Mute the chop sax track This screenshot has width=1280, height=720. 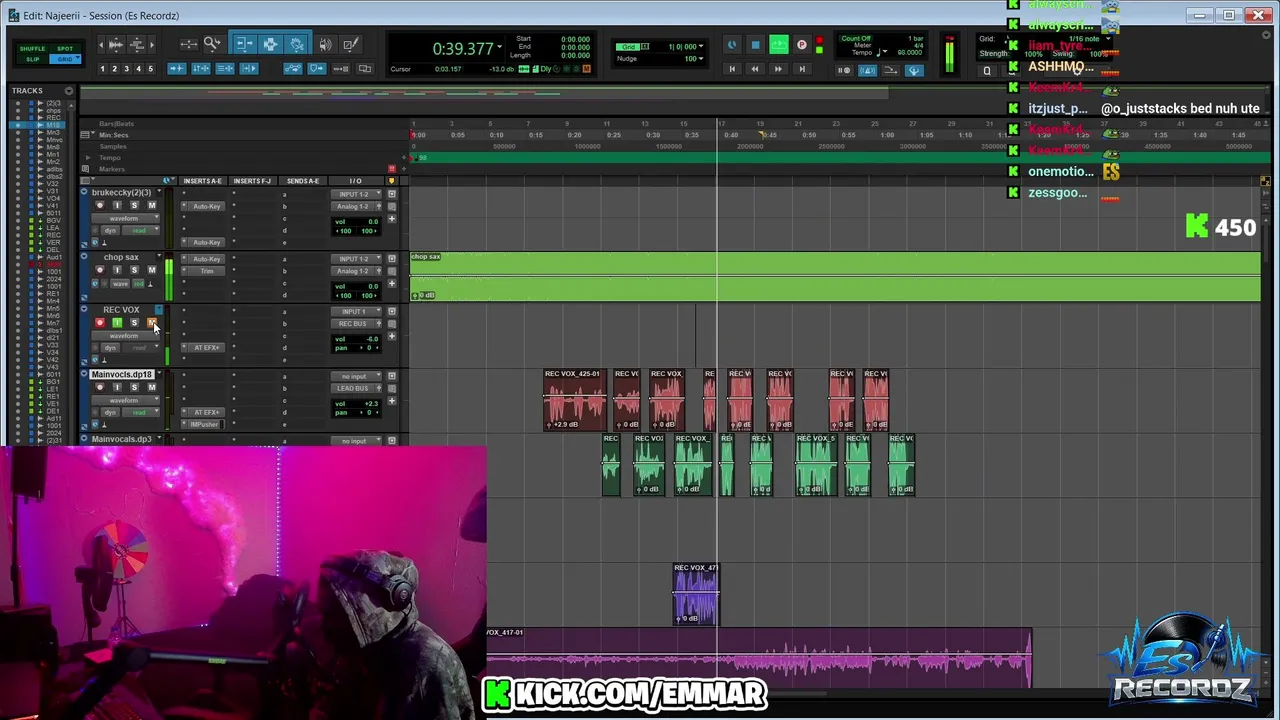pyautogui.click(x=151, y=270)
